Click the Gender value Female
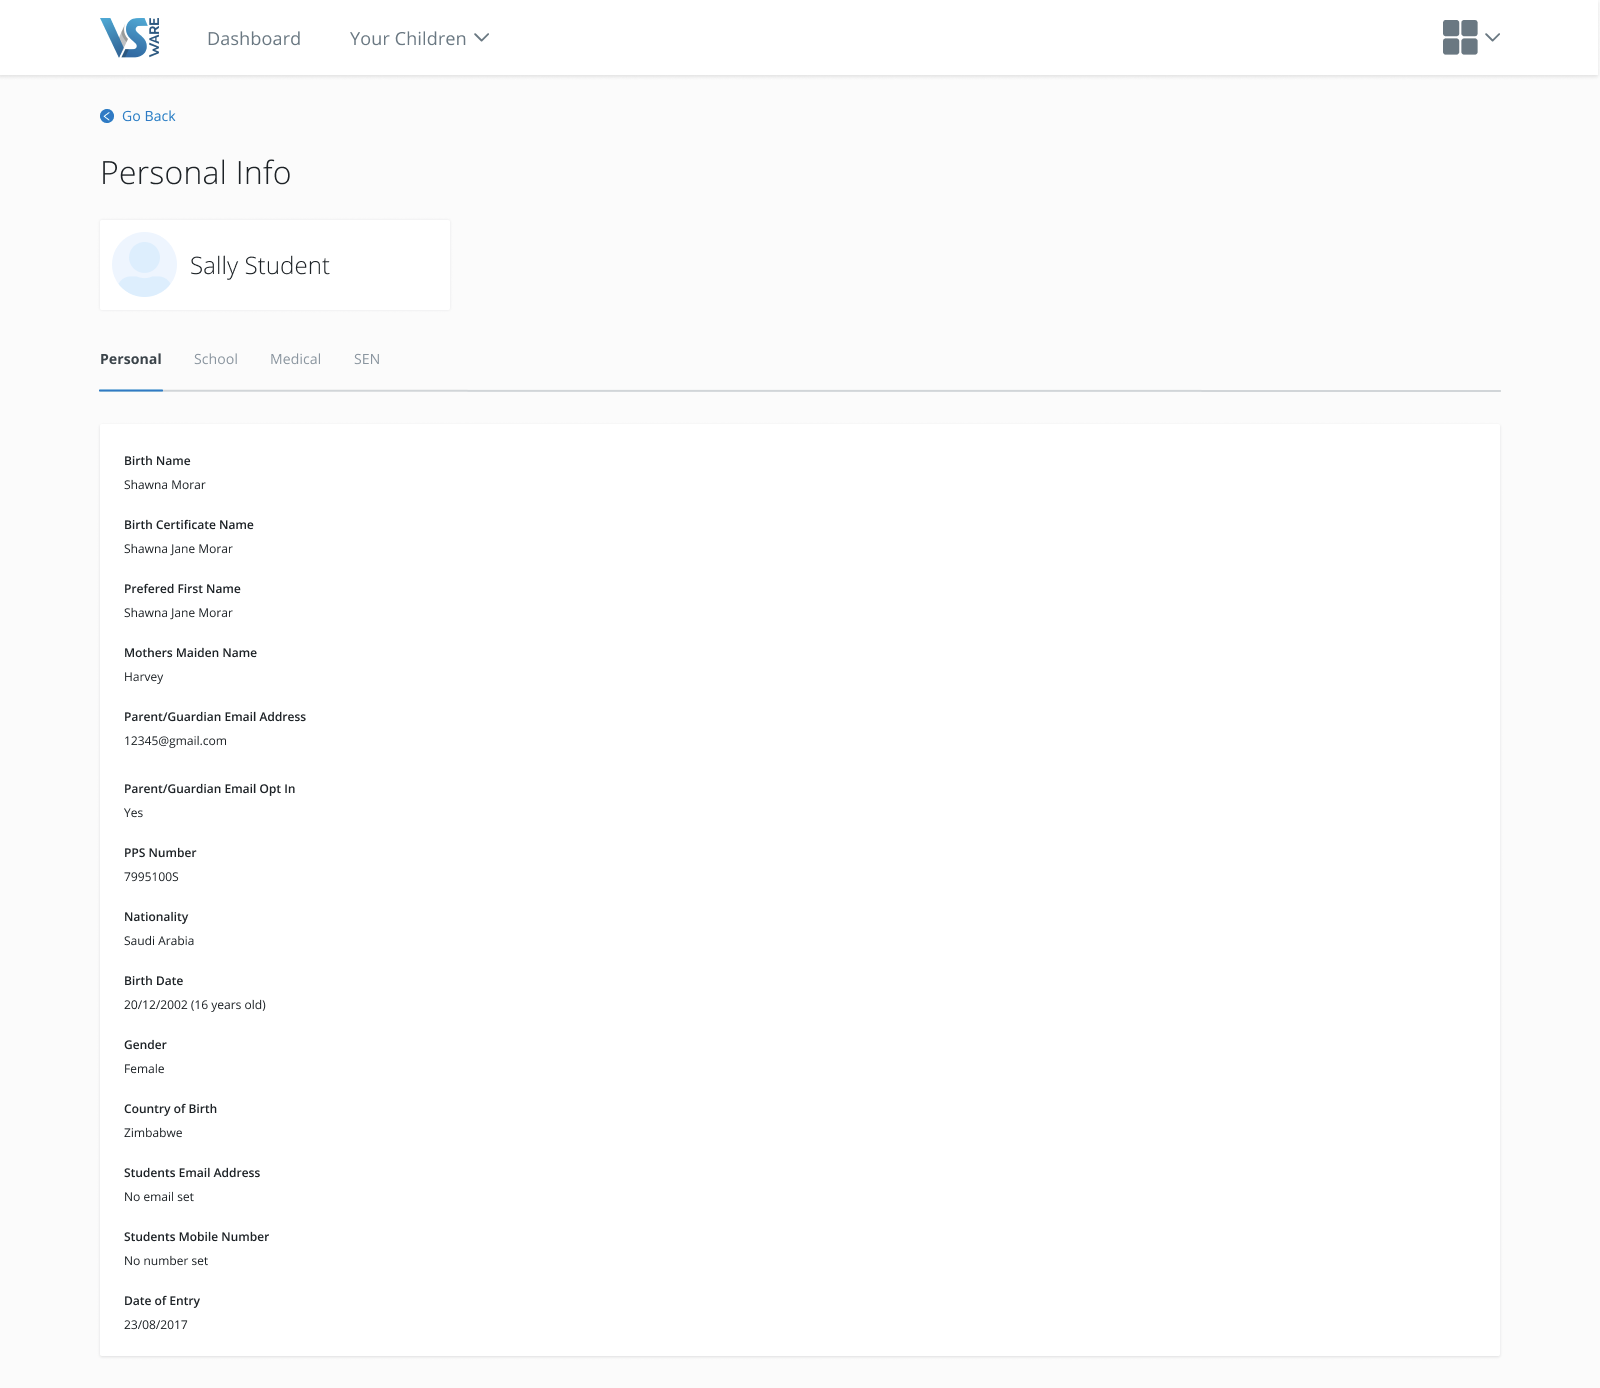Screen dimensions: 1600x1388 tap(144, 1069)
